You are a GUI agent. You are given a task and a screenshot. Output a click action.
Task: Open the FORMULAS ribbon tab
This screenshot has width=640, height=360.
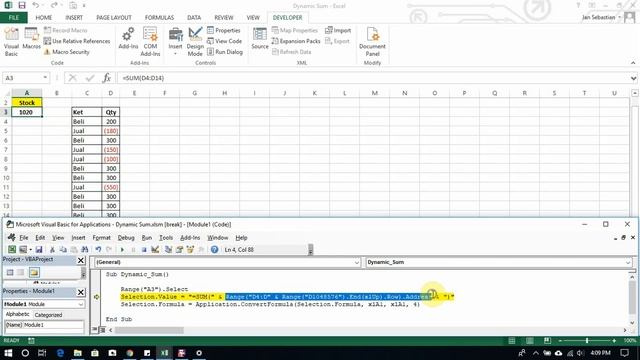(x=159, y=18)
